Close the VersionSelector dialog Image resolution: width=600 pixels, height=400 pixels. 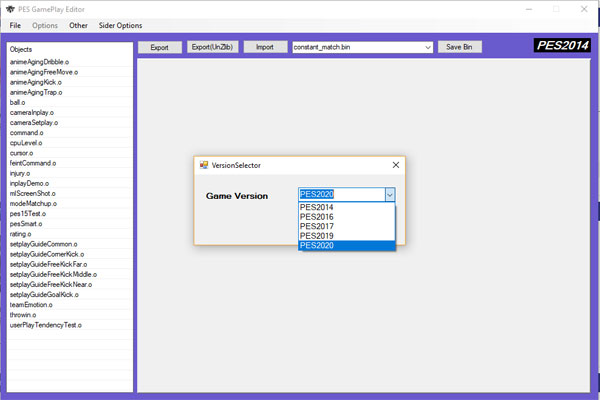(x=396, y=165)
